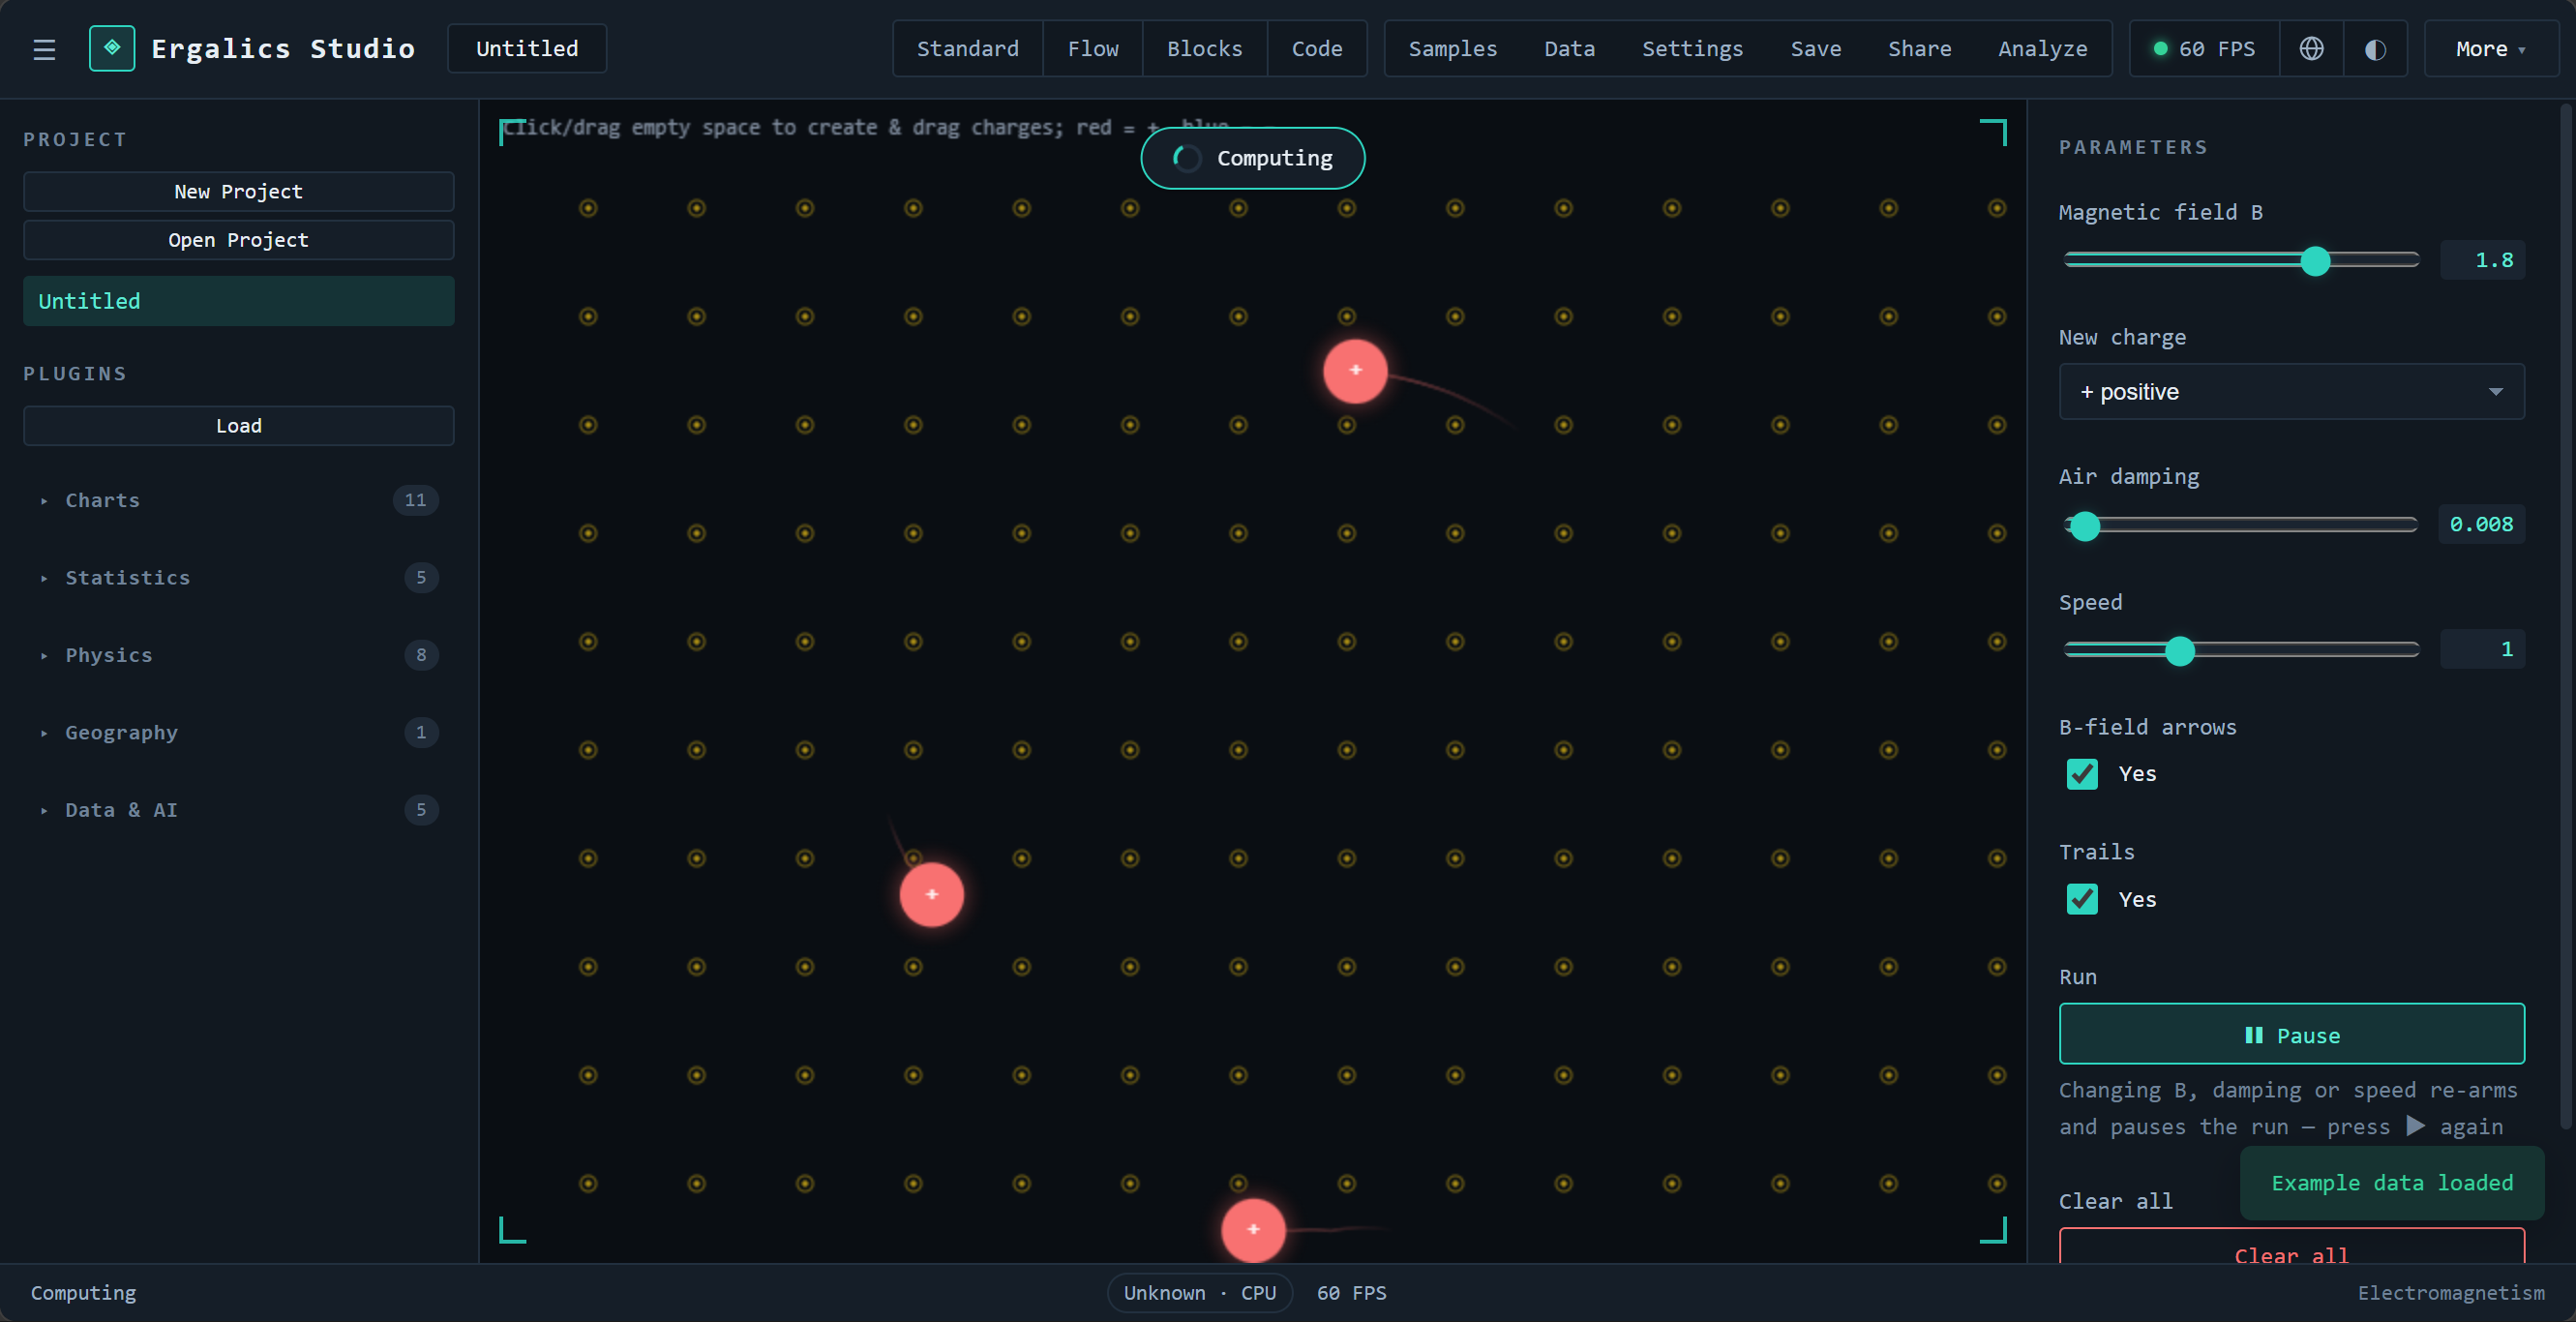Pause the simulation run
The height and width of the screenshot is (1322, 2576).
point(2291,1034)
